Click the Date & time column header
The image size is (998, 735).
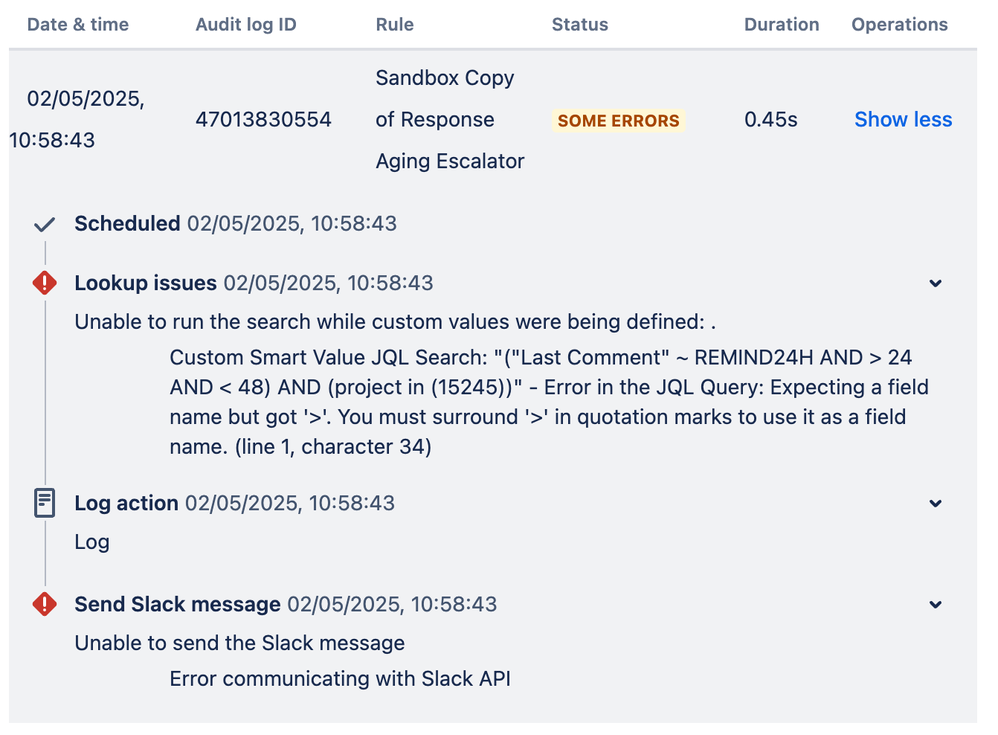(78, 25)
